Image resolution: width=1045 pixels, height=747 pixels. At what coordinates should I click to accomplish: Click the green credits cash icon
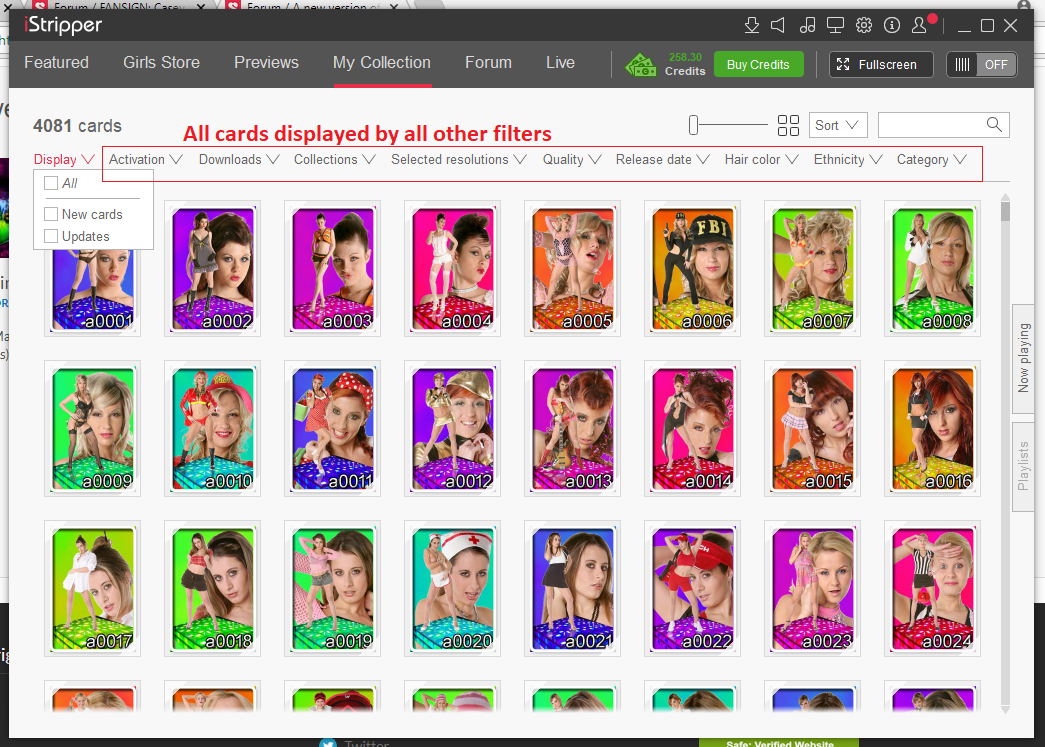coord(640,65)
